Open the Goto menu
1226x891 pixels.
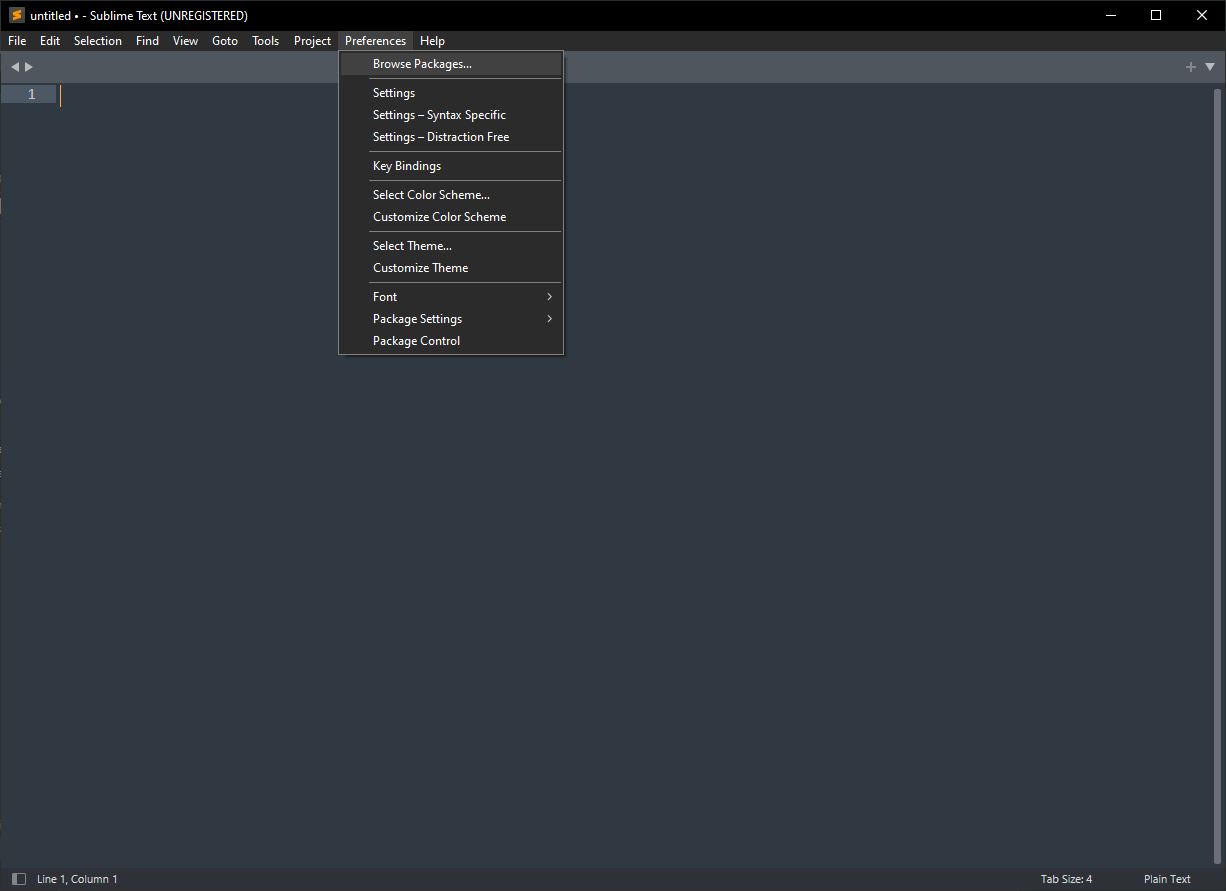(225, 41)
